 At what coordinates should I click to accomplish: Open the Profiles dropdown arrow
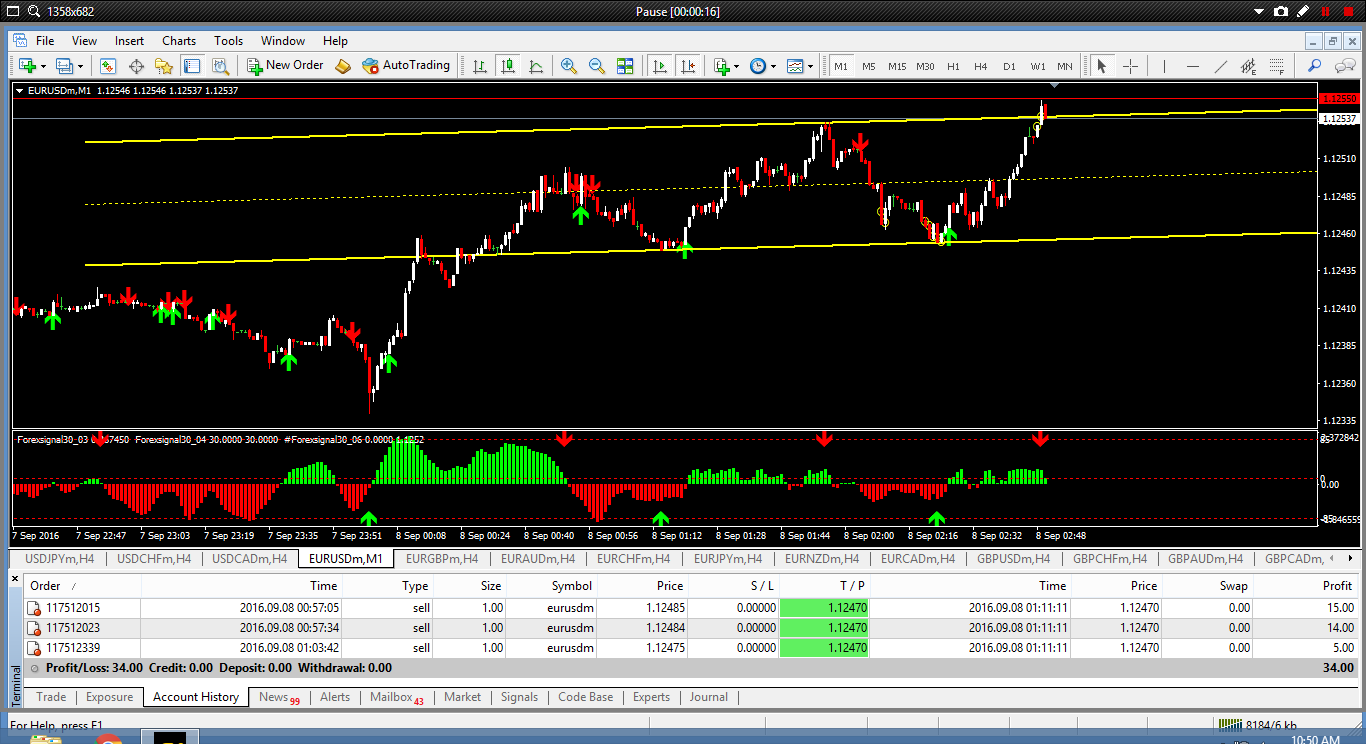point(81,67)
